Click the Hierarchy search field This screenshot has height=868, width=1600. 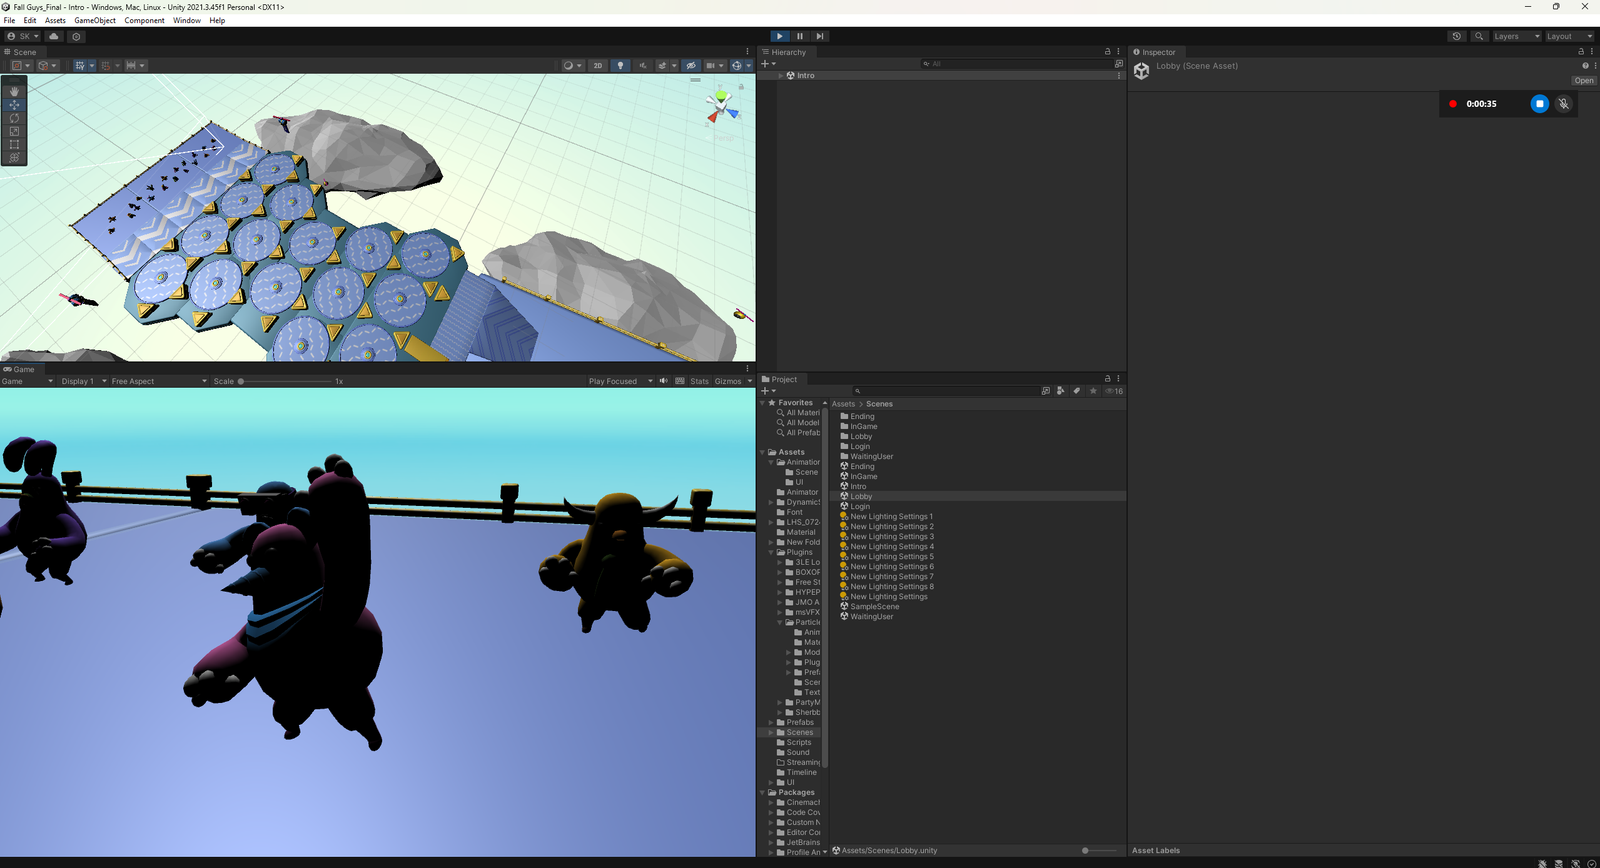click(1016, 64)
